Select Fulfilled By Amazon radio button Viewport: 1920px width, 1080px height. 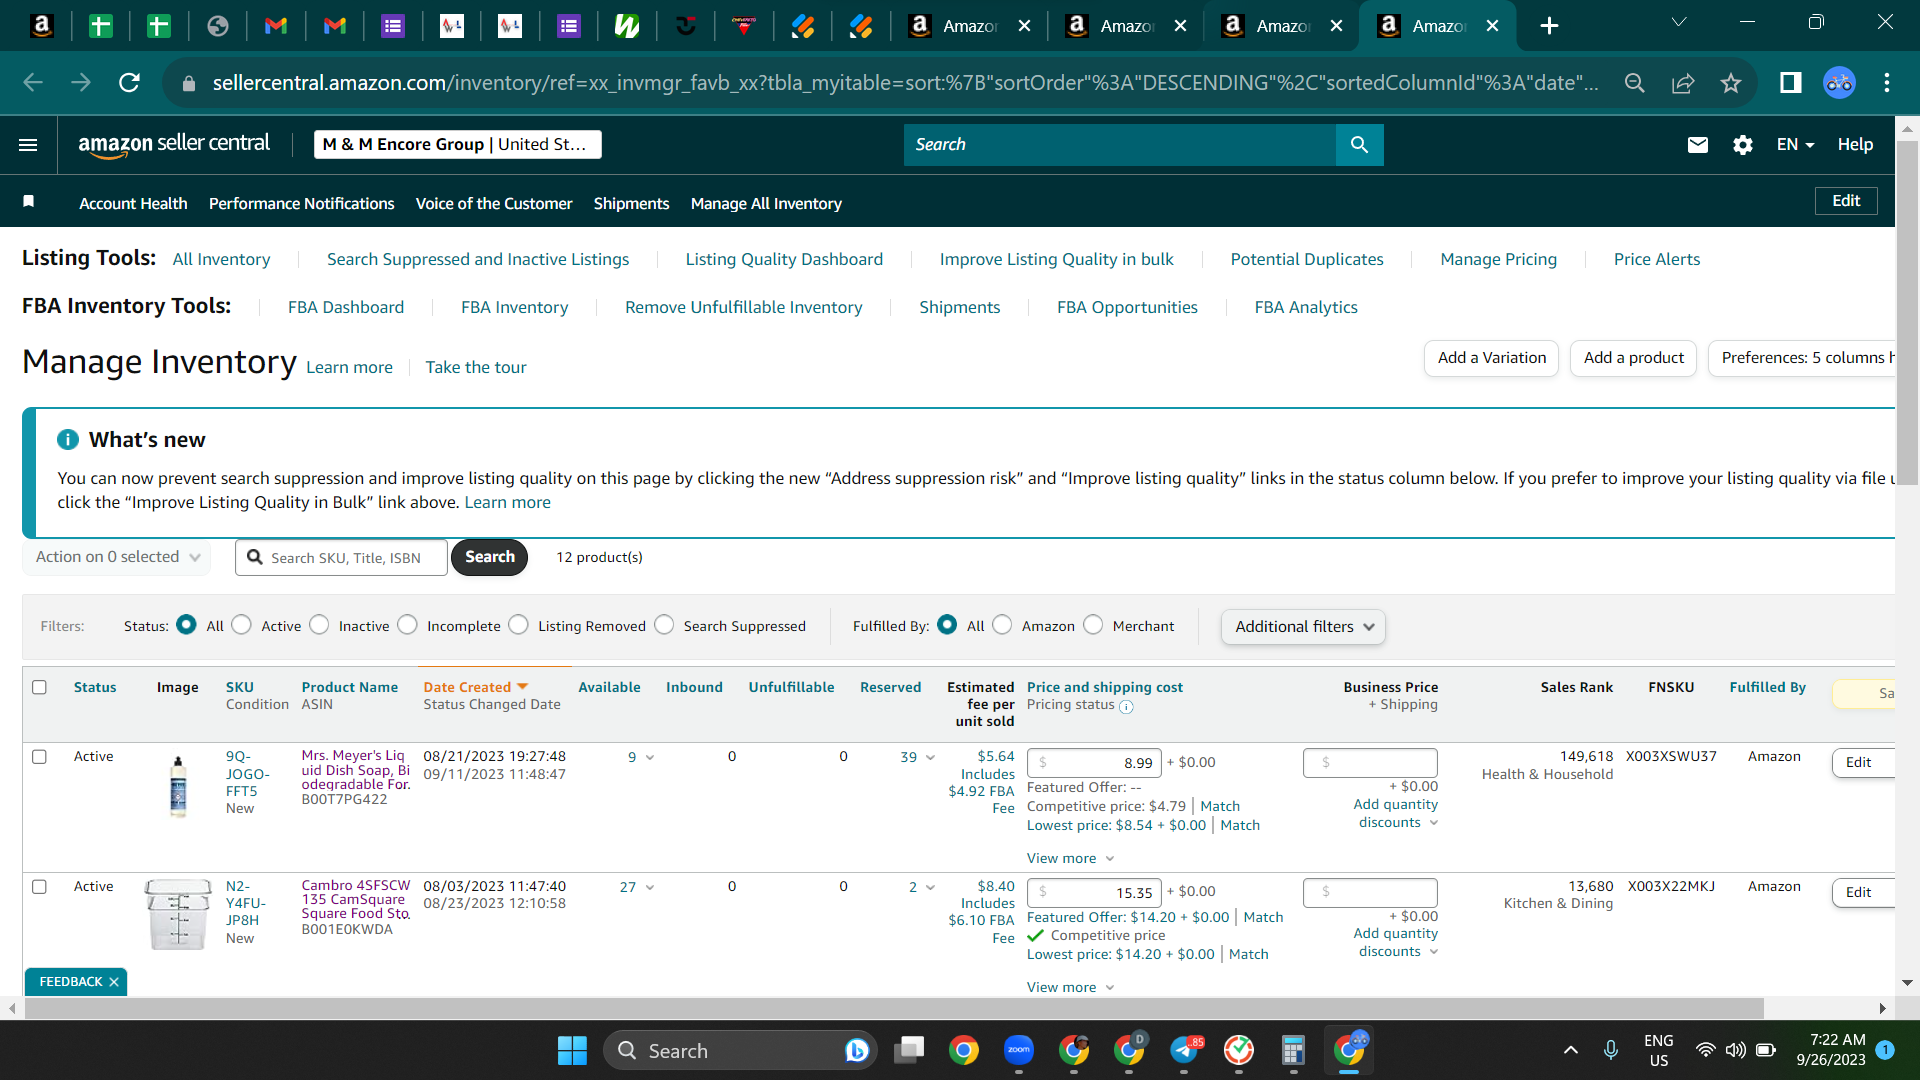1002,625
